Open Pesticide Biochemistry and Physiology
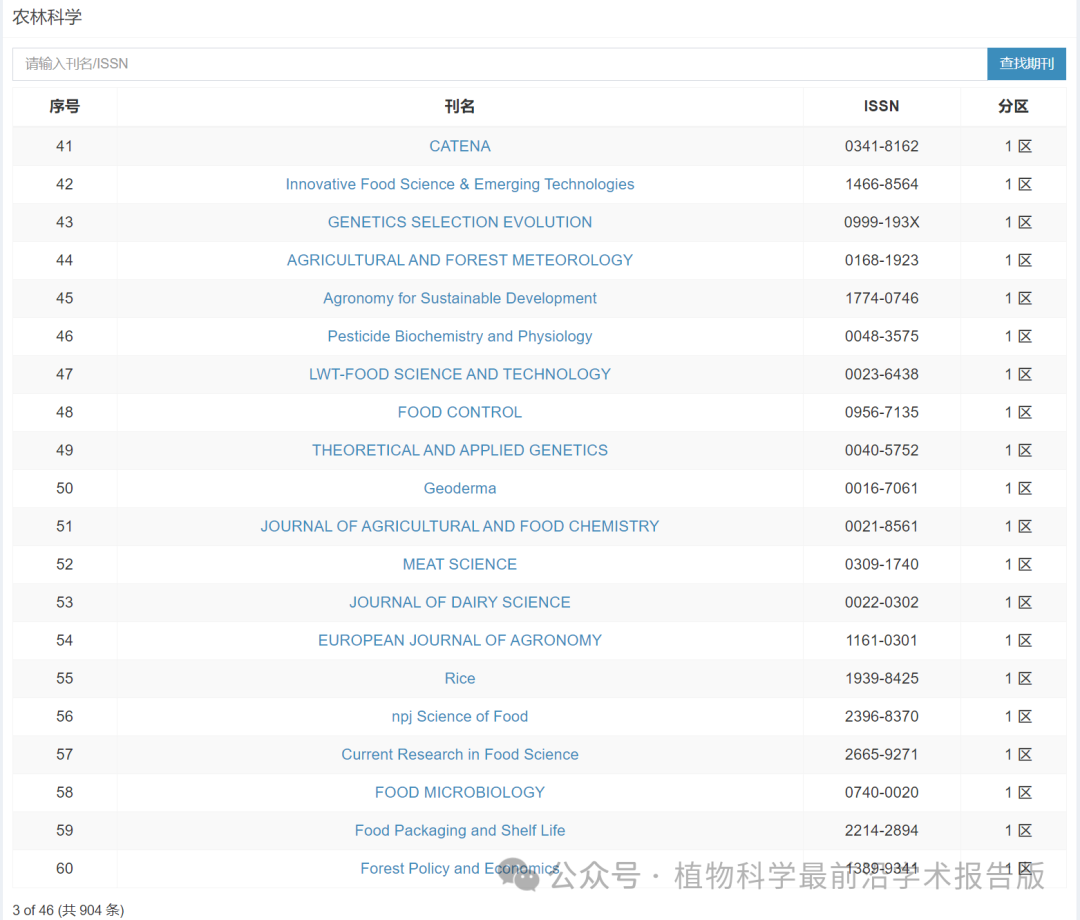1080x920 pixels. 460,336
